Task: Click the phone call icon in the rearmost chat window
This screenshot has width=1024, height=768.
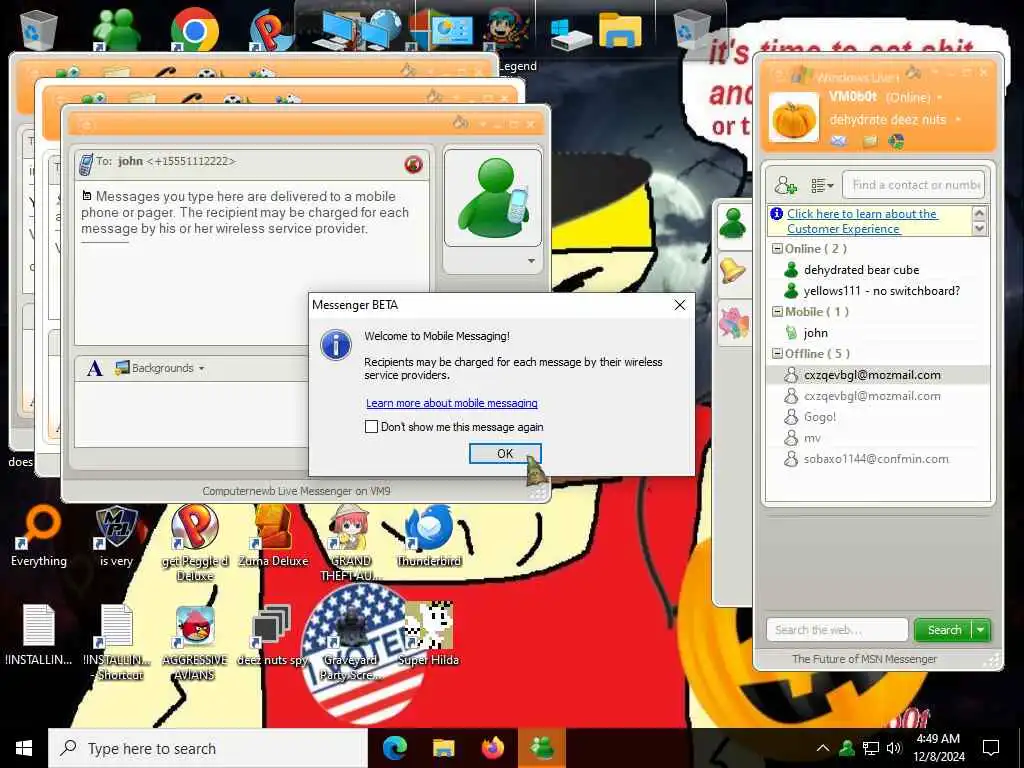Action: pyautogui.click(x=165, y=71)
